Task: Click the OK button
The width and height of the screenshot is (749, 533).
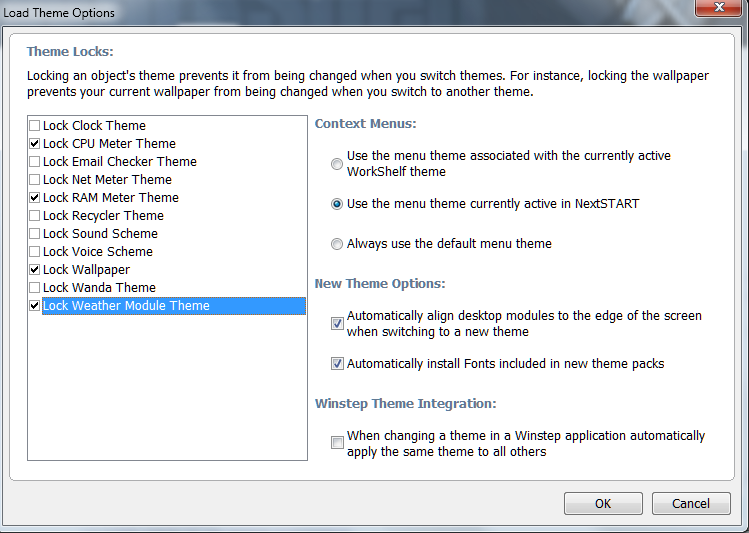Action: tap(603, 503)
